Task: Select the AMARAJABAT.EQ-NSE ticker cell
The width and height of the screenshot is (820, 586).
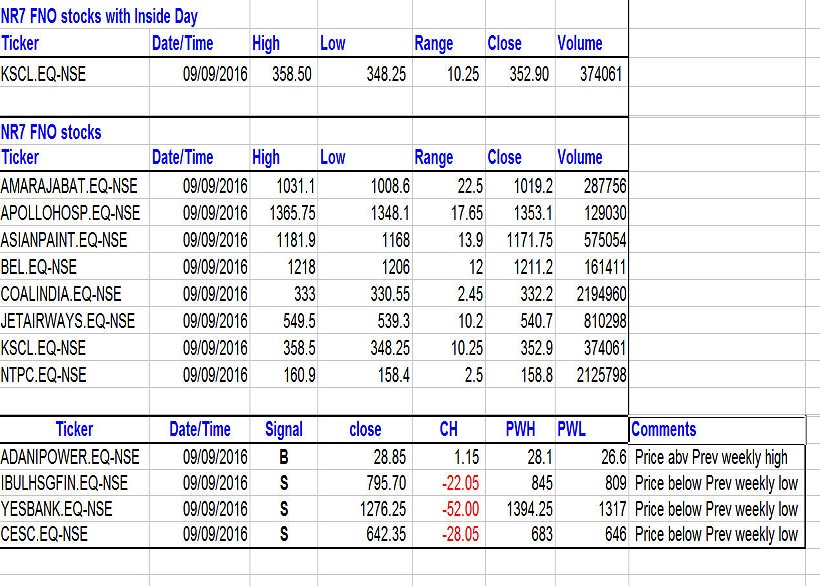Action: pyautogui.click(x=70, y=186)
